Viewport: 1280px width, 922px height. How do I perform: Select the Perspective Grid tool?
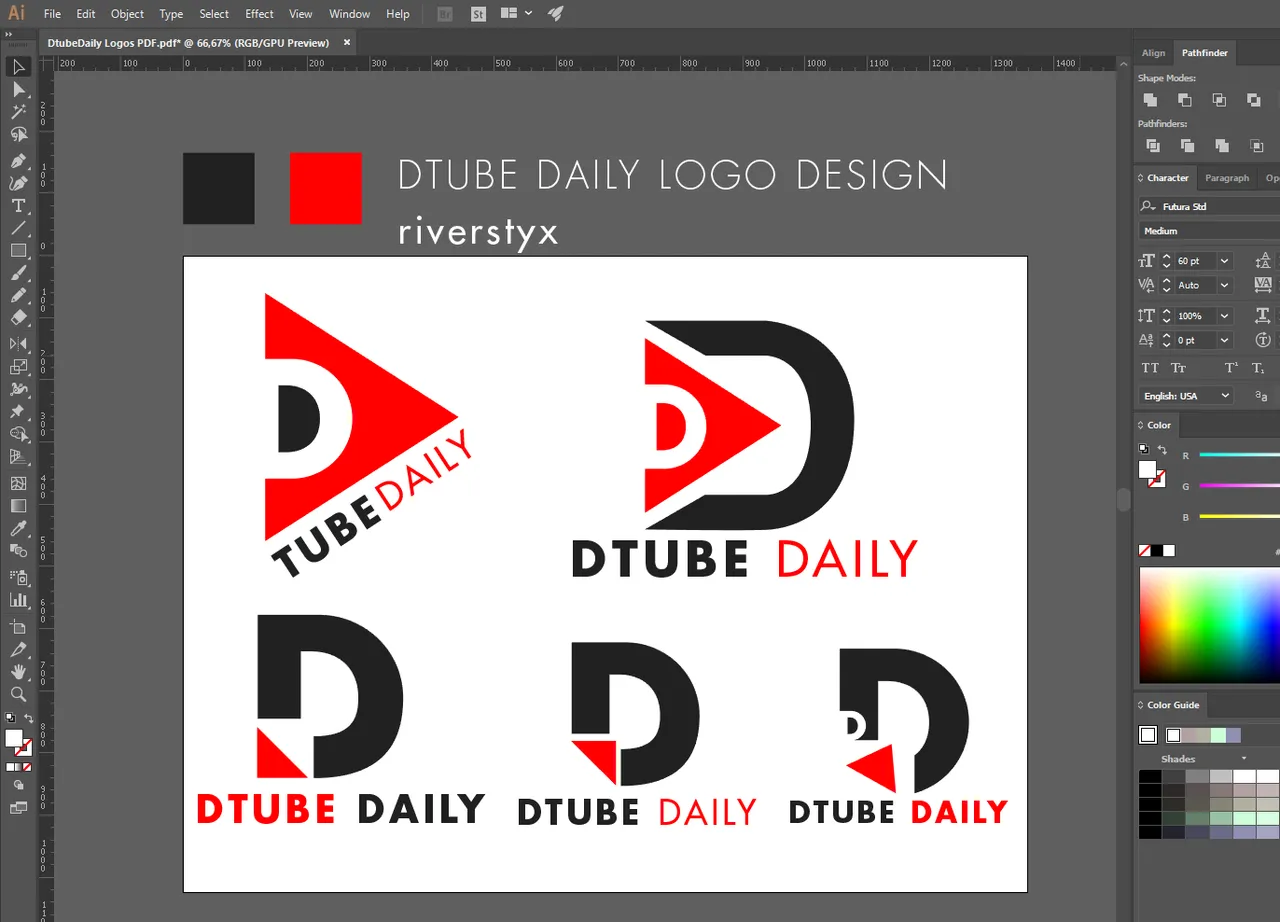[18, 457]
